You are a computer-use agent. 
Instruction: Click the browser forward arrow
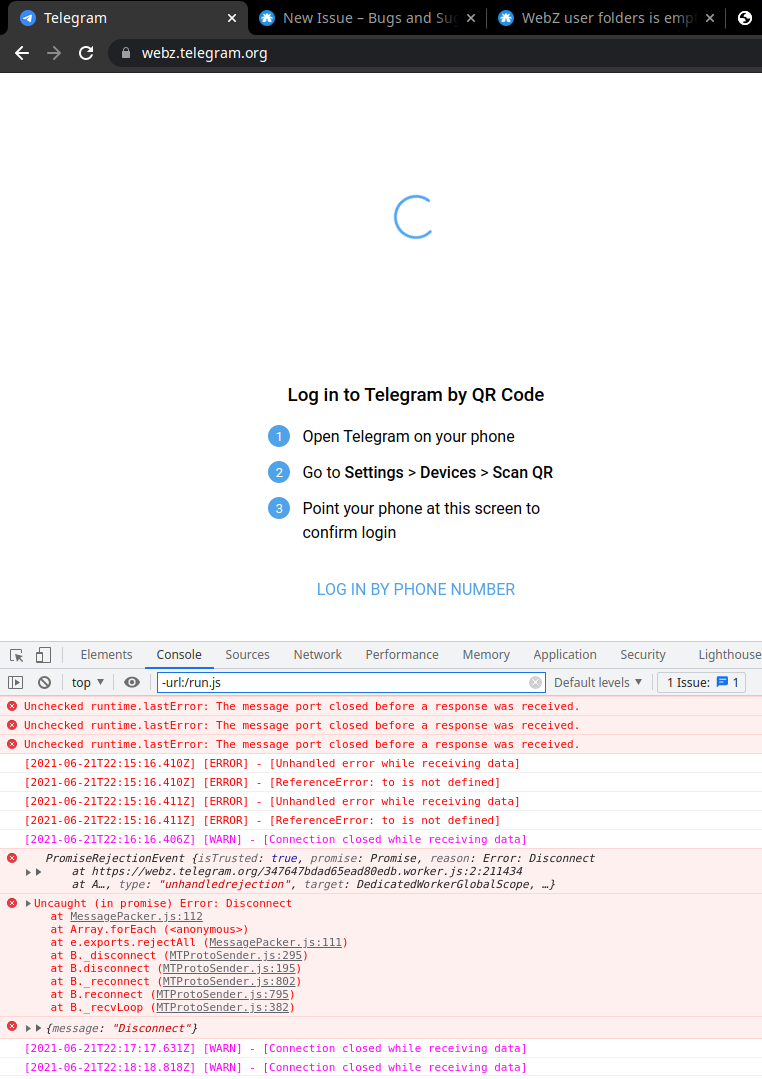point(54,53)
